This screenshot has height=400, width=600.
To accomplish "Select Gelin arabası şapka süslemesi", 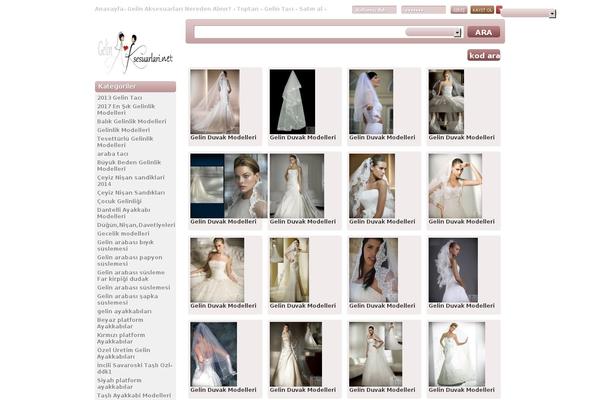I will tap(127, 299).
